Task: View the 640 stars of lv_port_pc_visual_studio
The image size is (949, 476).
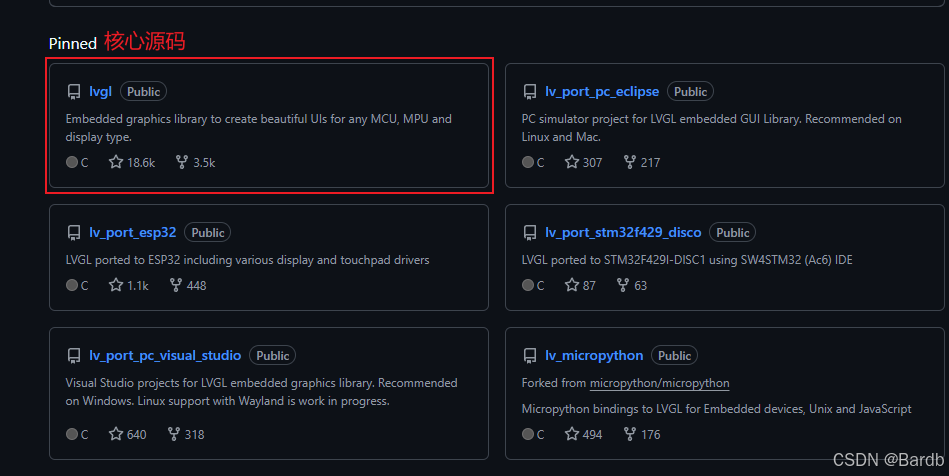Action: [128, 434]
